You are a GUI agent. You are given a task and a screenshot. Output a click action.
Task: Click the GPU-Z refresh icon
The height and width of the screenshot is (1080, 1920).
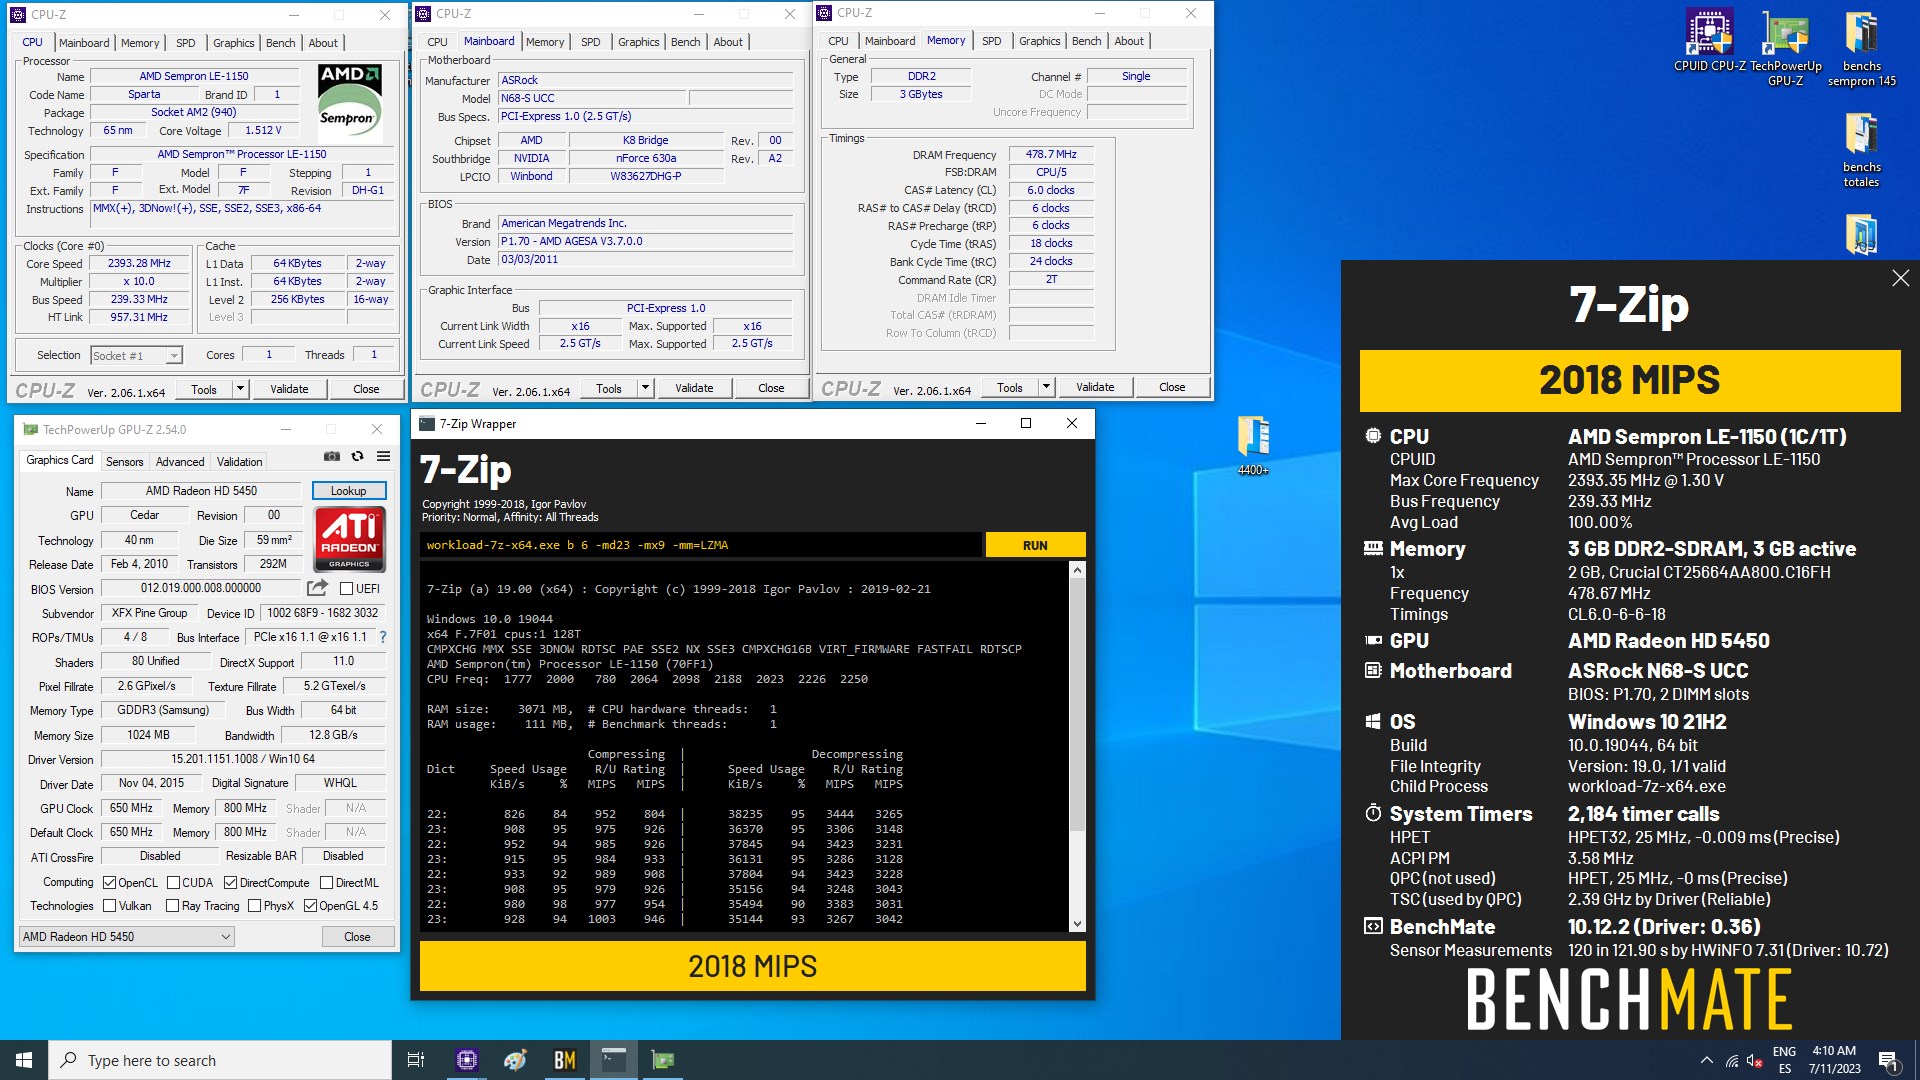click(x=357, y=457)
